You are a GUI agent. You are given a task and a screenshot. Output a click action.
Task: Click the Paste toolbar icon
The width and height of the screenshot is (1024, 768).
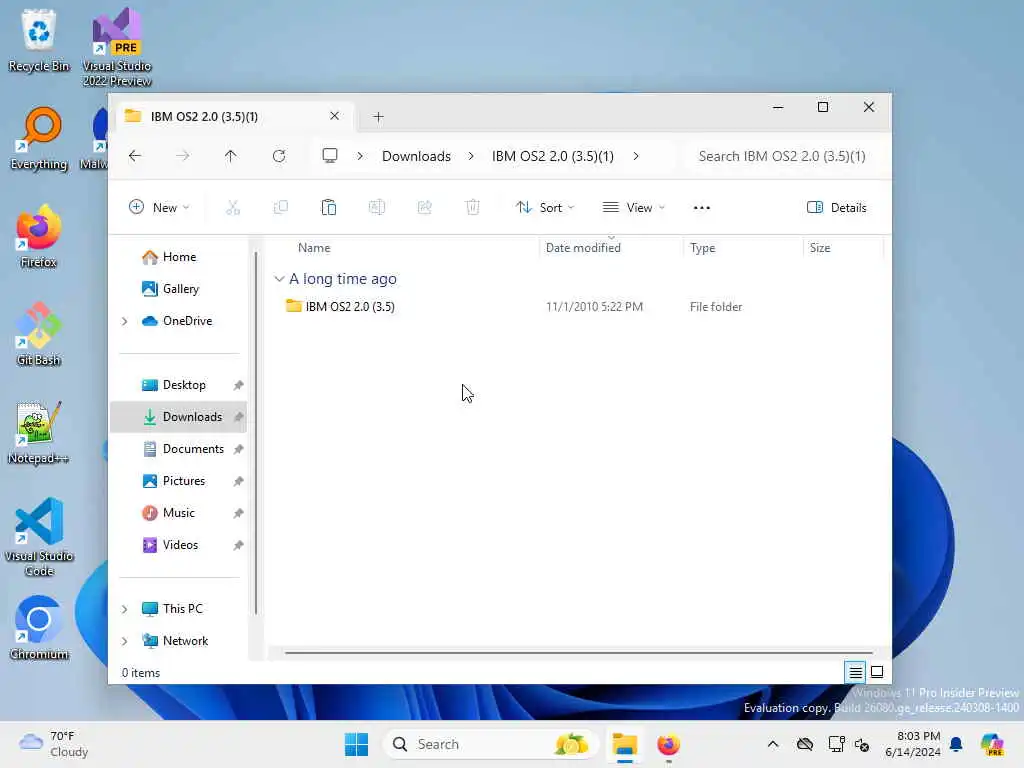(328, 208)
